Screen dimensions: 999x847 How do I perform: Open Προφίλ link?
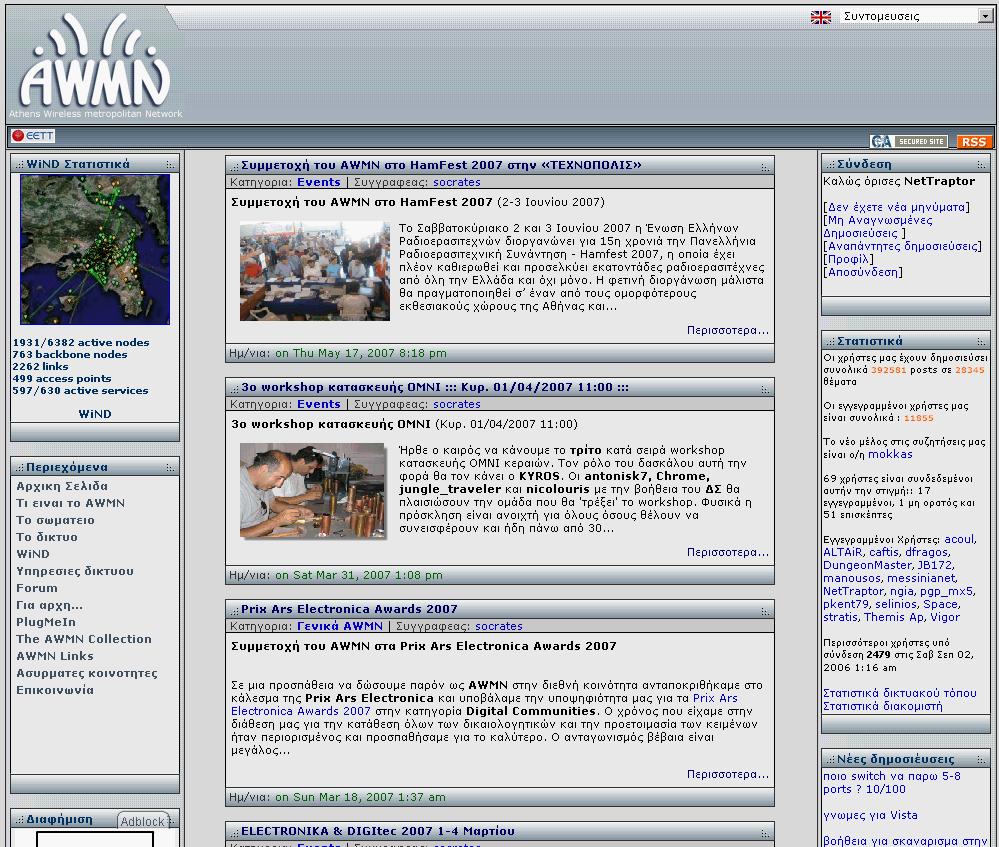point(849,259)
